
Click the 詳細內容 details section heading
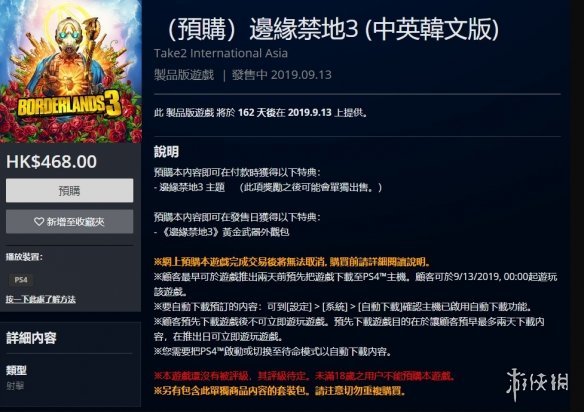coord(31,338)
